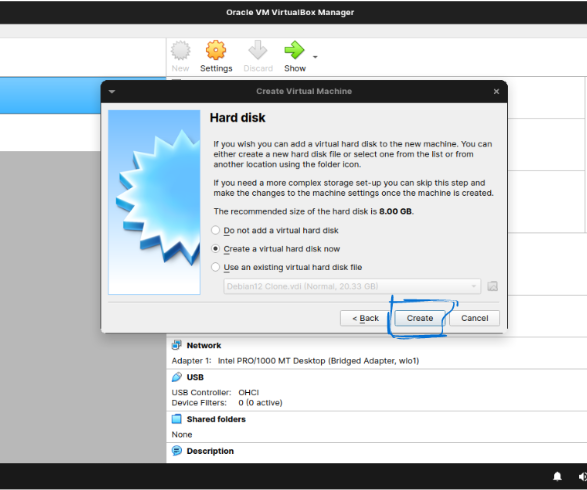The width and height of the screenshot is (587, 490).
Task: Click the Shared folders section icon
Action: 176,419
